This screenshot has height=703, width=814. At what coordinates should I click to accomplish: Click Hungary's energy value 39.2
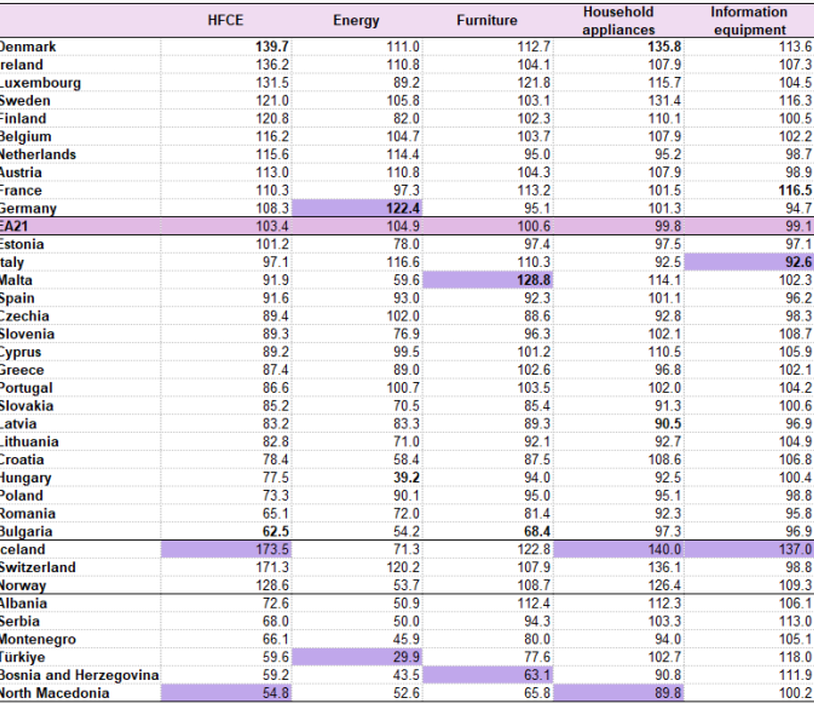coord(406,478)
